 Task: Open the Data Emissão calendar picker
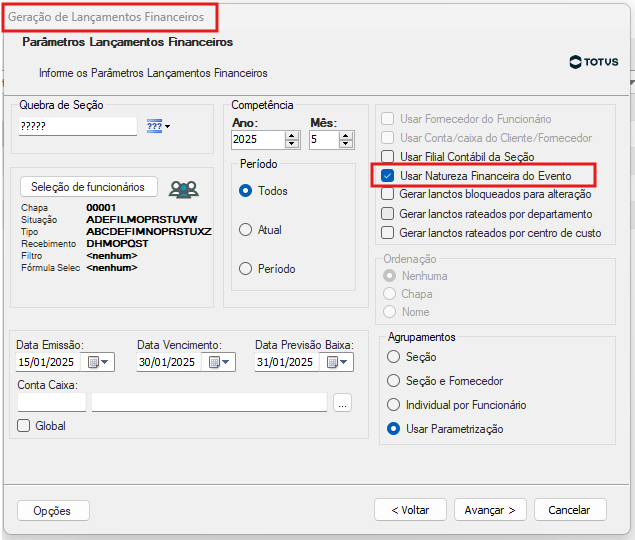pos(100,362)
